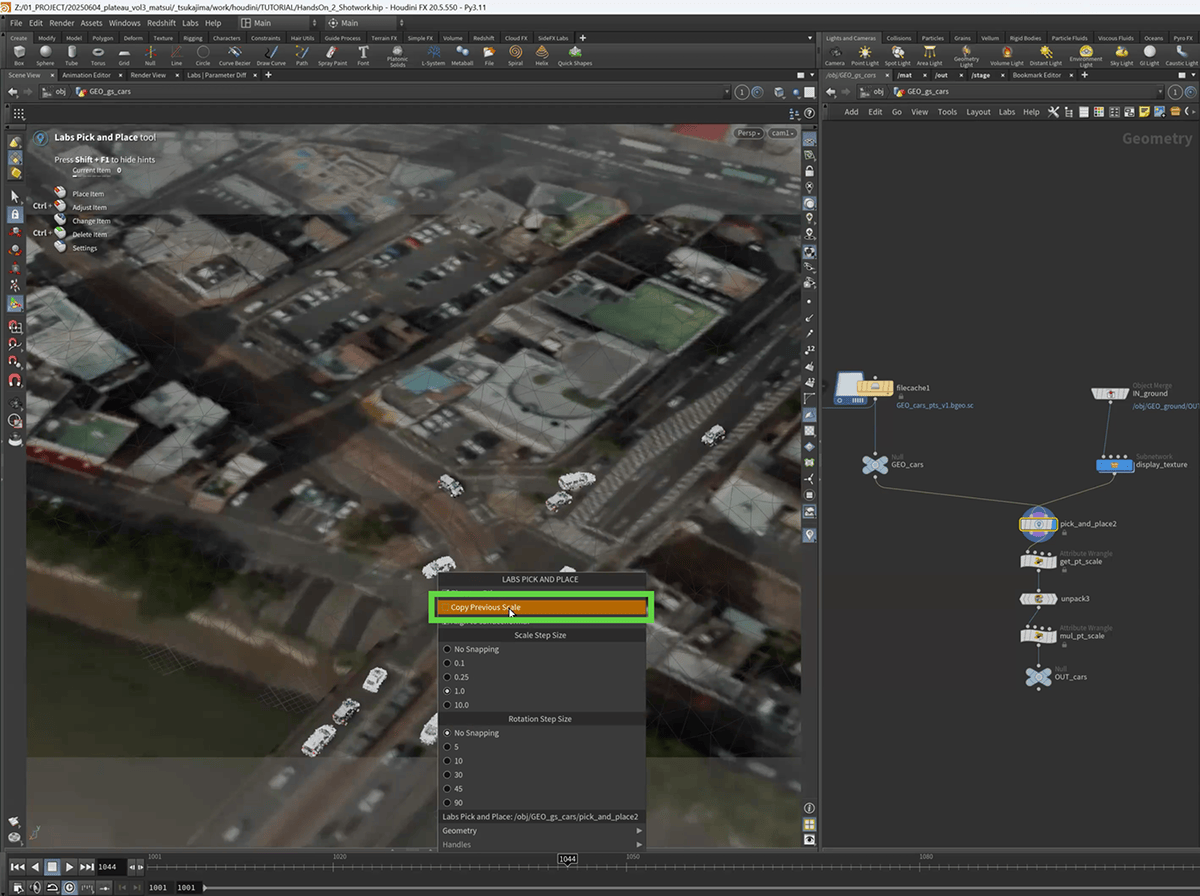
Task: Open the Layout menu in network editor
Action: tap(977, 112)
